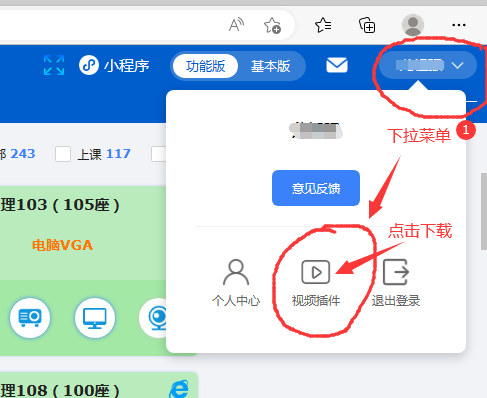Screen dimensions: 487x398
Task: Check the 上课 117 checkbox
Action: point(63,154)
